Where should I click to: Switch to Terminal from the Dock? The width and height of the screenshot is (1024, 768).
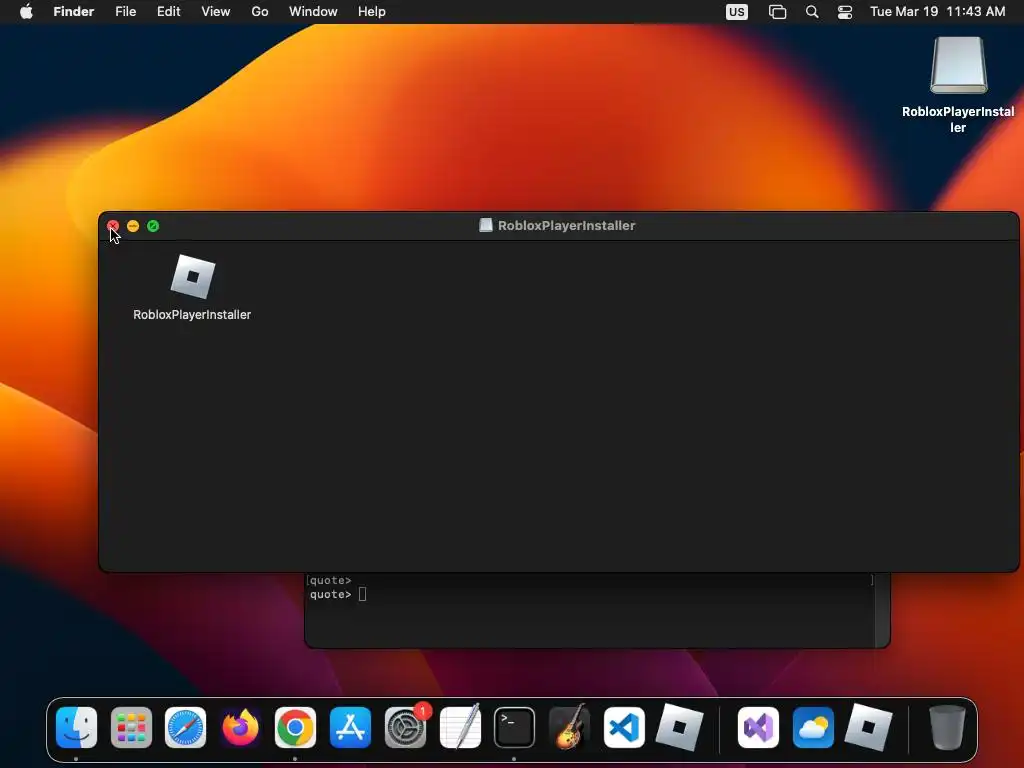(515, 727)
